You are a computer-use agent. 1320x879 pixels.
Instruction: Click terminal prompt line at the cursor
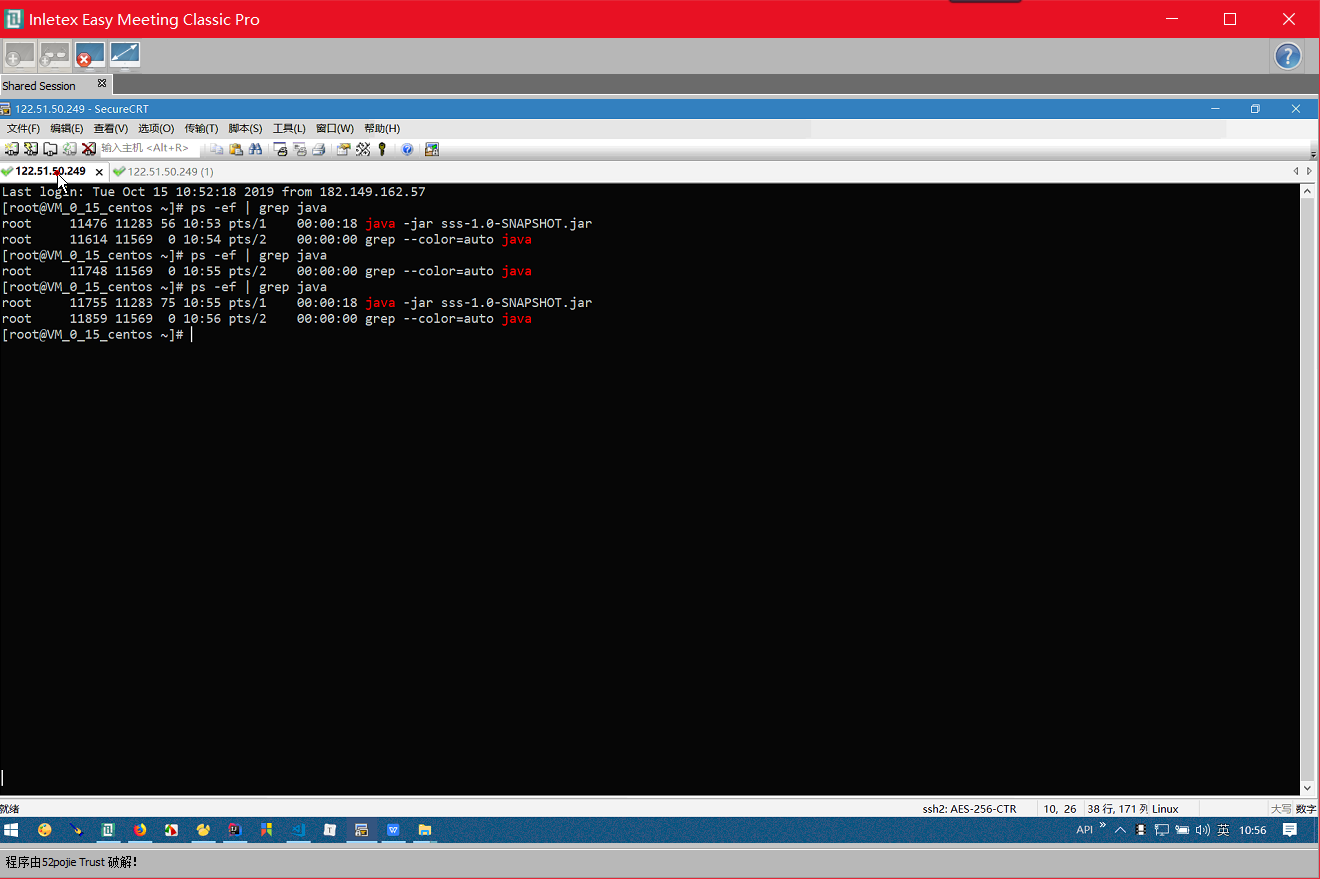pyautogui.click(x=95, y=335)
